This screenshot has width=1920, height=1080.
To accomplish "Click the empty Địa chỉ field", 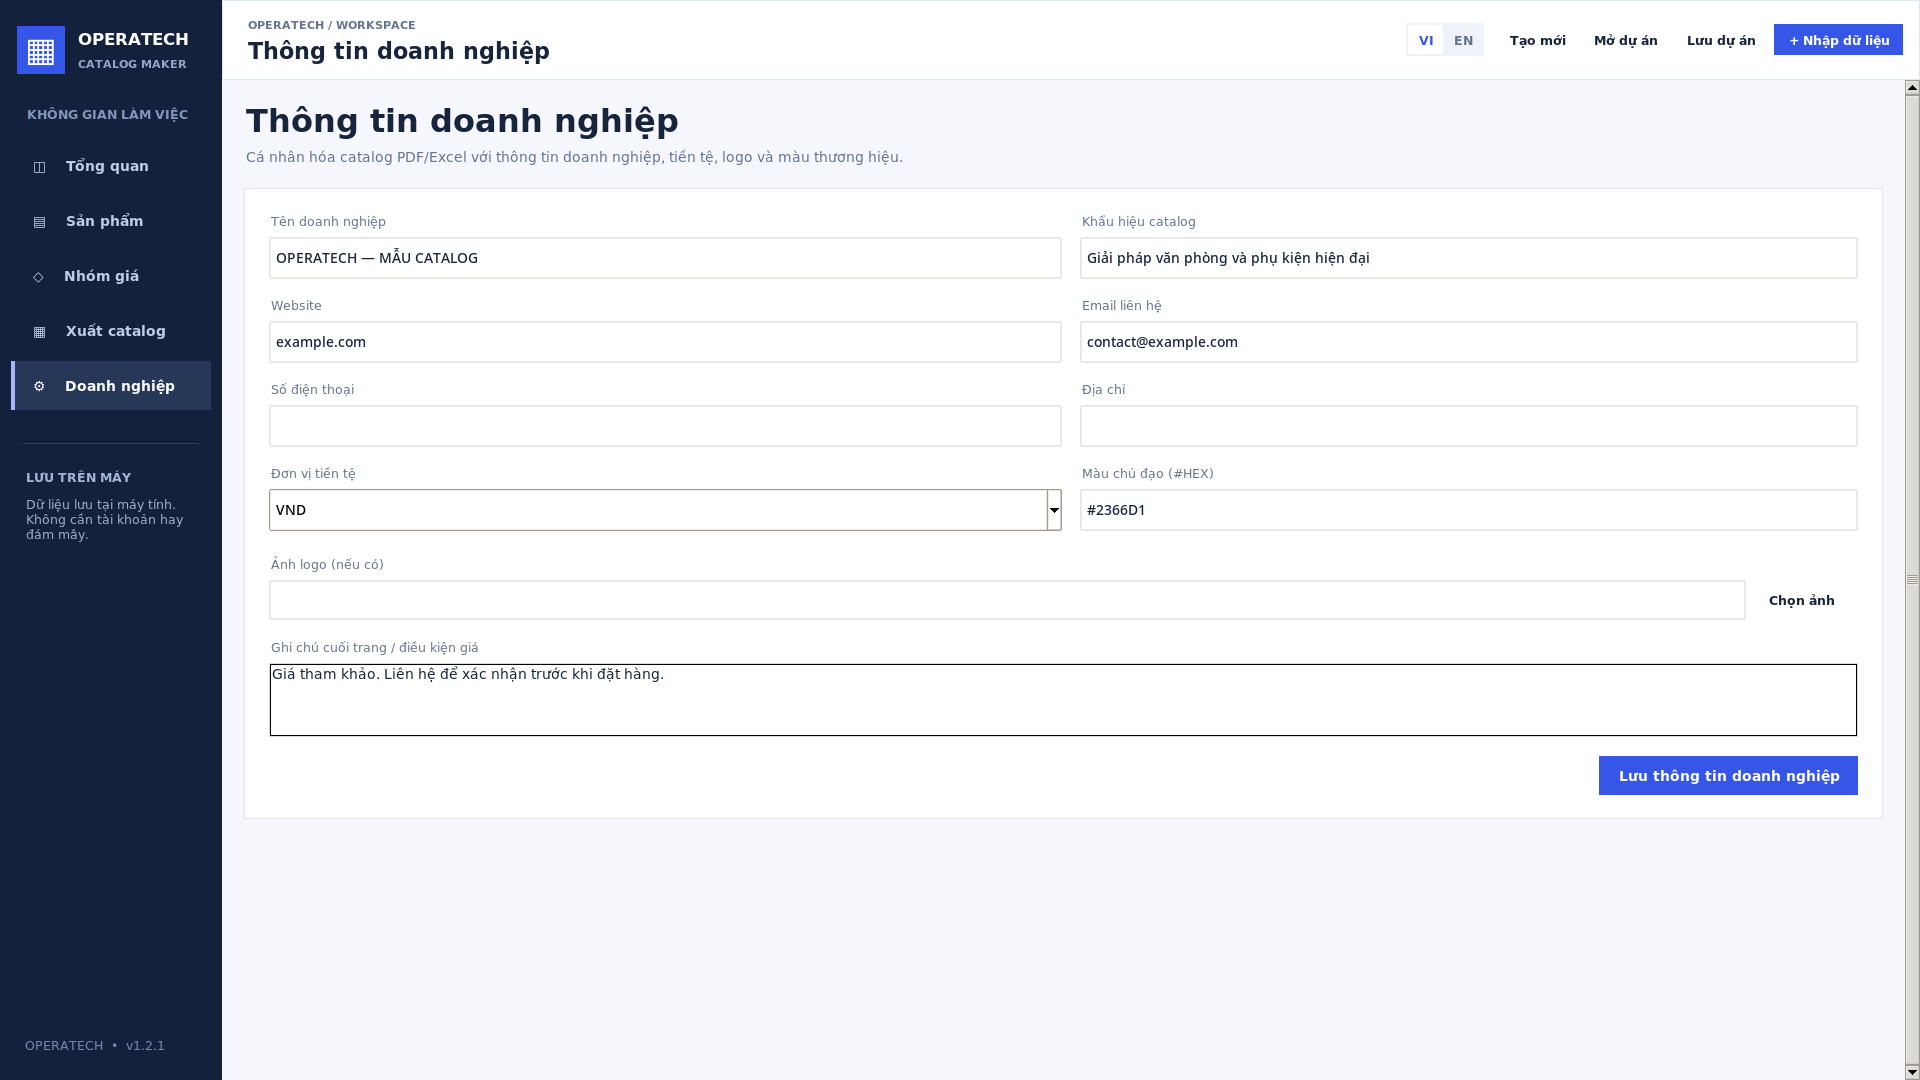I will pyautogui.click(x=1468, y=426).
